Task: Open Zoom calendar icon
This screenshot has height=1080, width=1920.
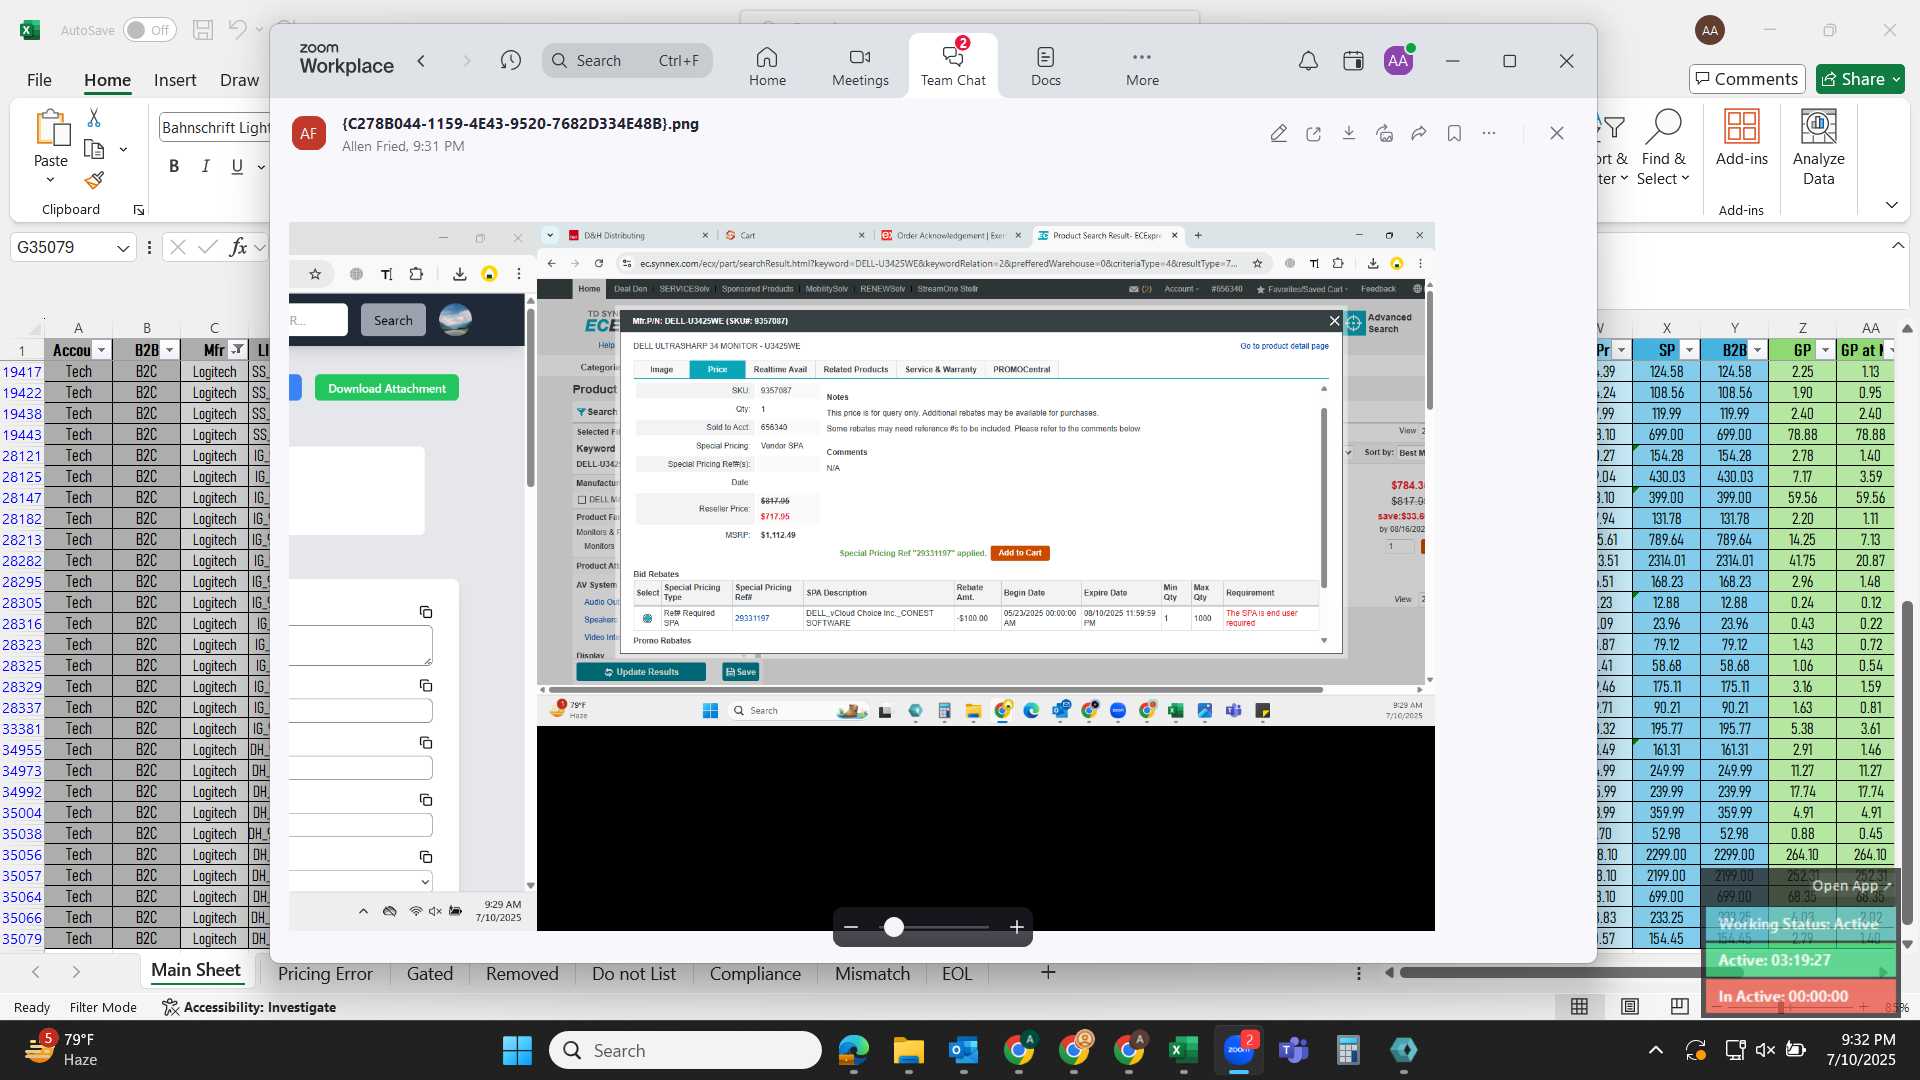Action: [1353, 61]
